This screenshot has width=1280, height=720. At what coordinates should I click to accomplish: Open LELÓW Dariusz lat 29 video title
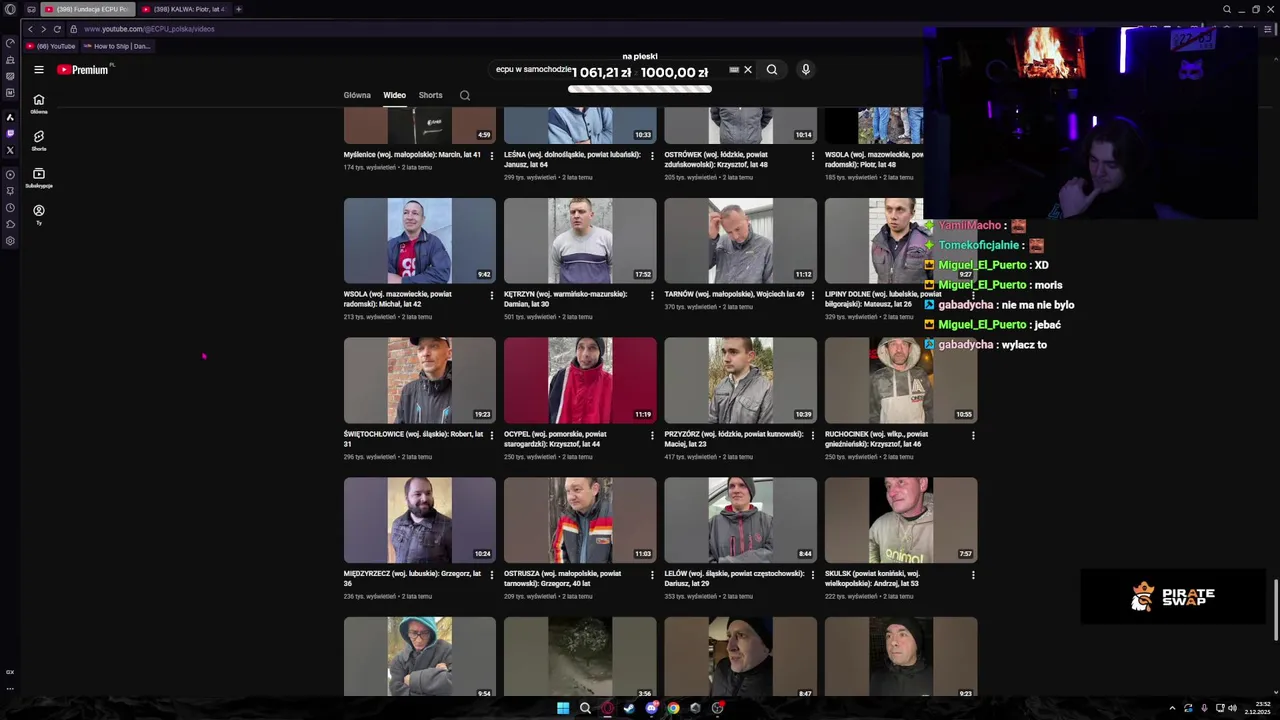coord(734,579)
